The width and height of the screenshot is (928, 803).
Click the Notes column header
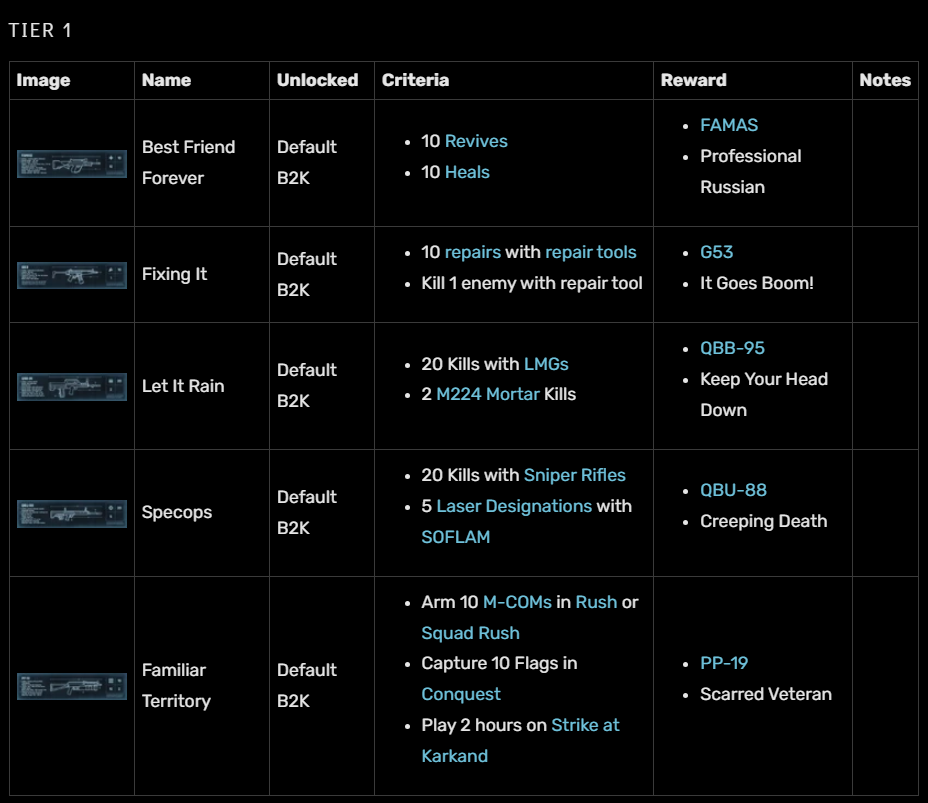point(885,80)
